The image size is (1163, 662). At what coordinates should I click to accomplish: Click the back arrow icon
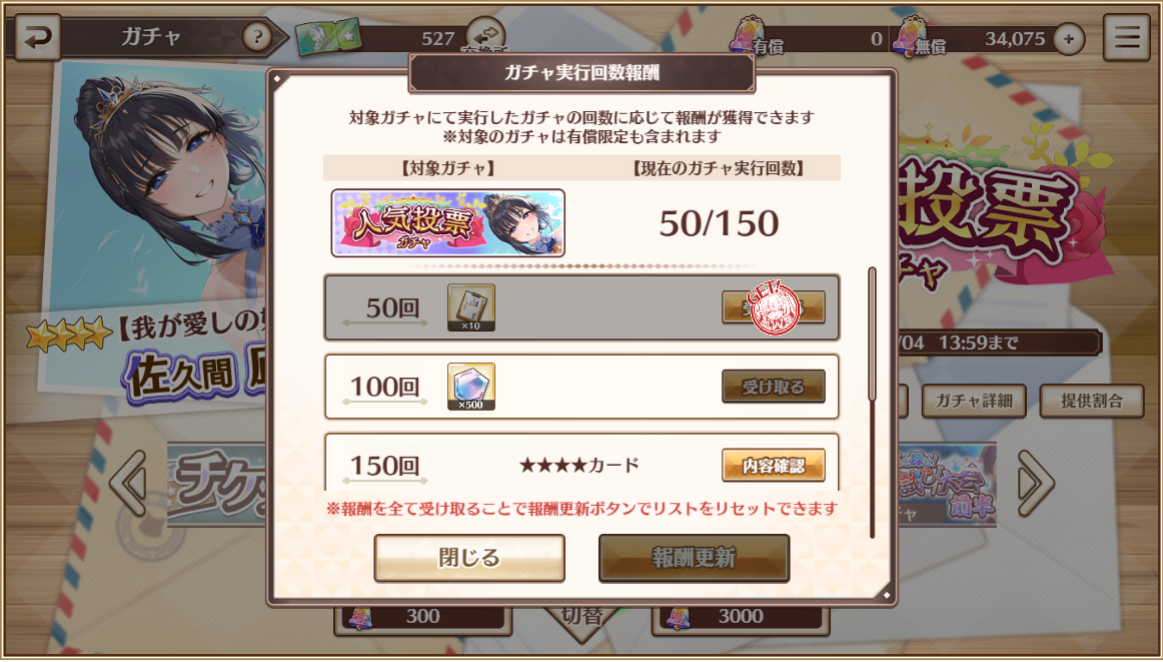click(x=37, y=37)
